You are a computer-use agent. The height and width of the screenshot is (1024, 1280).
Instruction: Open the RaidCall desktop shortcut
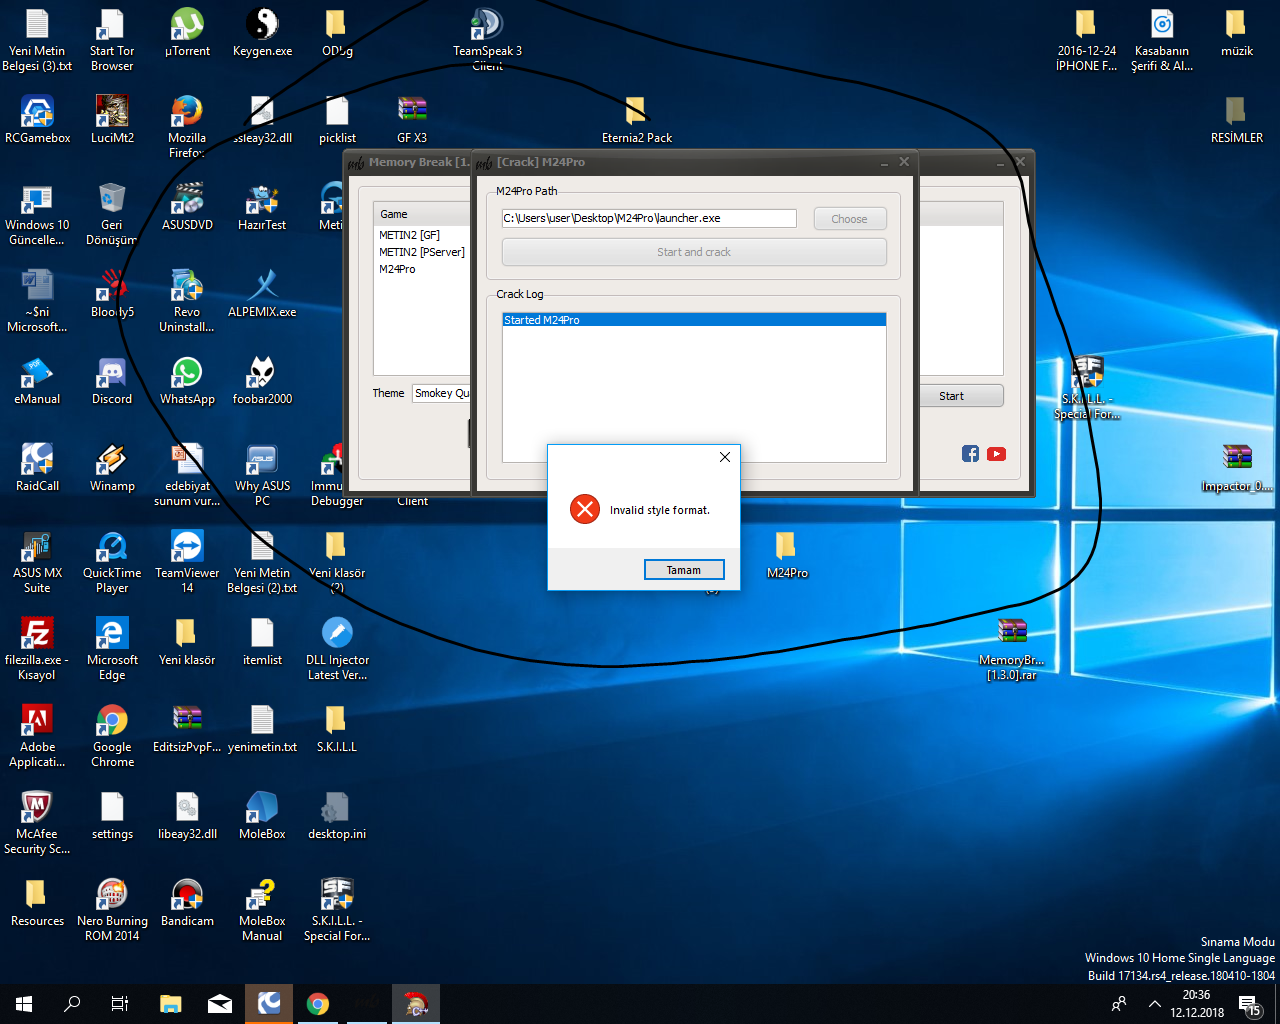[x=37, y=468]
